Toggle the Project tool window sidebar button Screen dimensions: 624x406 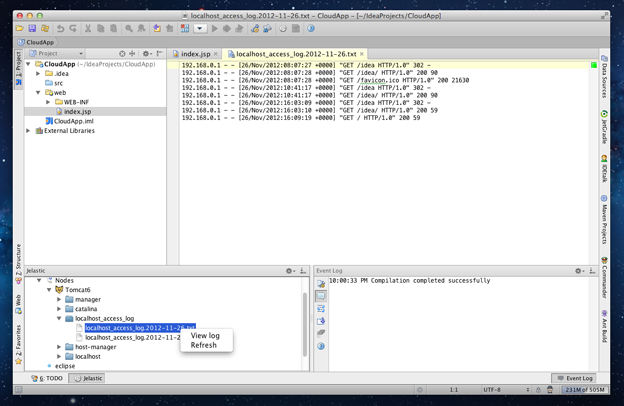tap(18, 64)
